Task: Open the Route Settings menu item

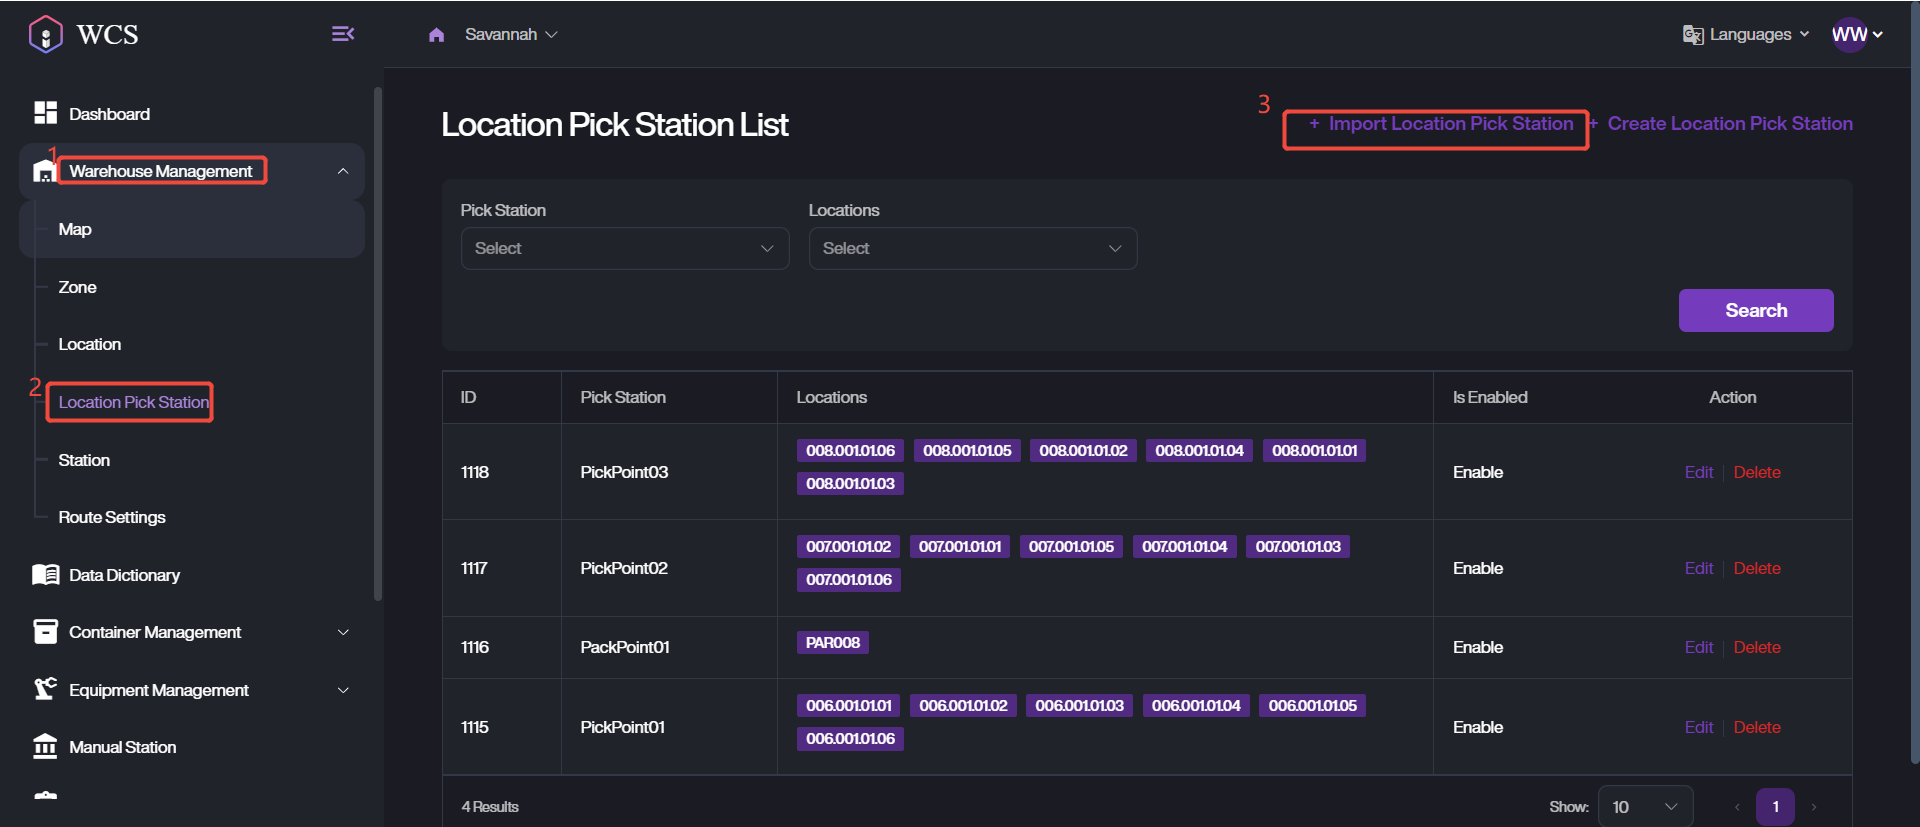Action: point(112,517)
